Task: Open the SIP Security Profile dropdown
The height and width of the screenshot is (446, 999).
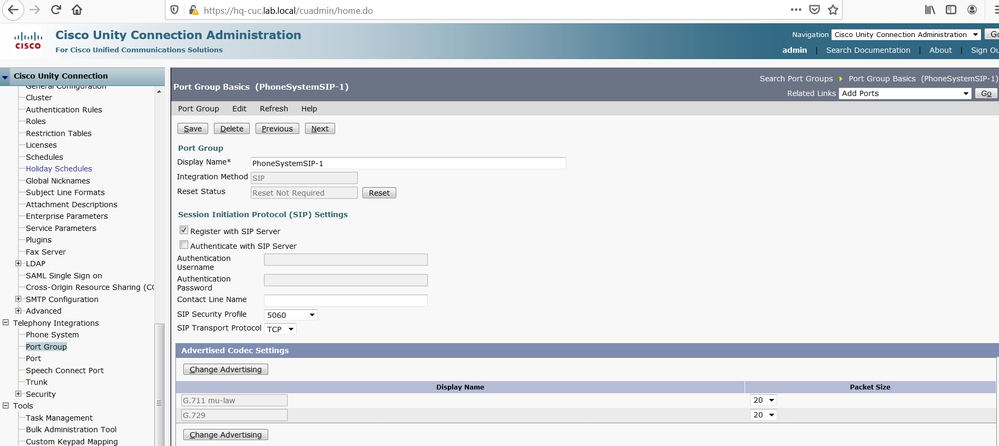Action: (291, 315)
